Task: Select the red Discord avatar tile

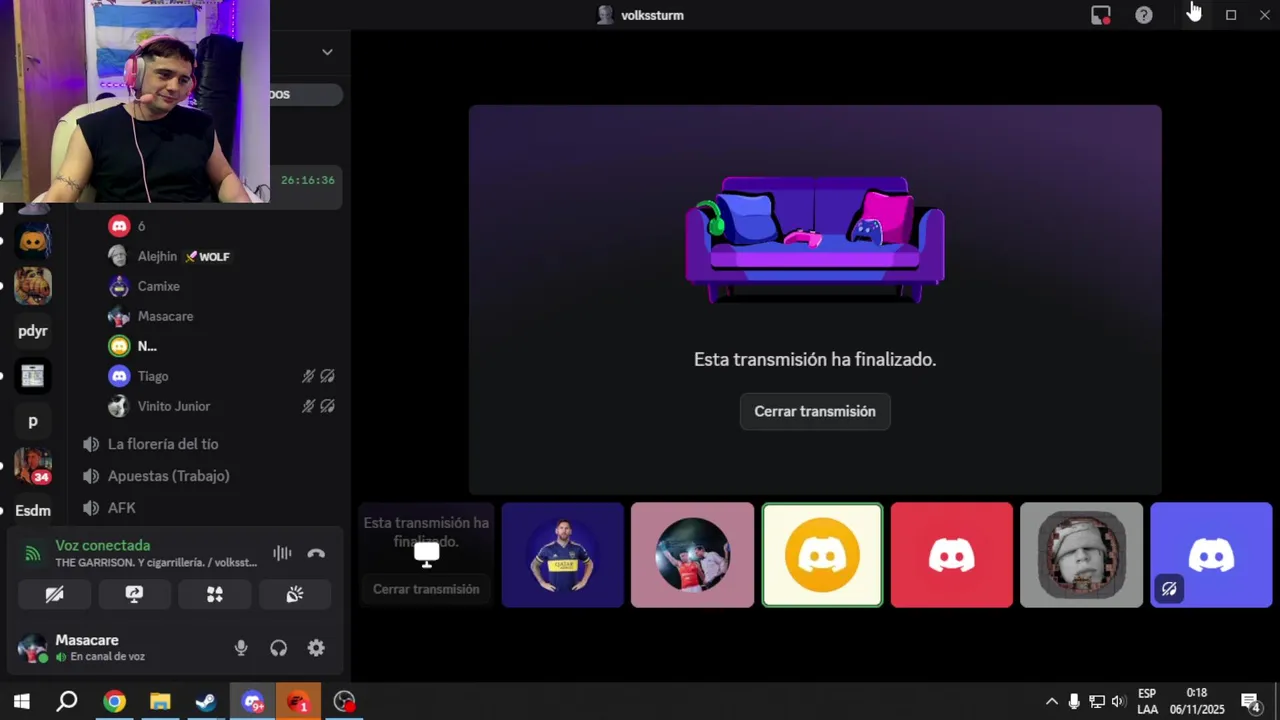Action: coord(952,555)
